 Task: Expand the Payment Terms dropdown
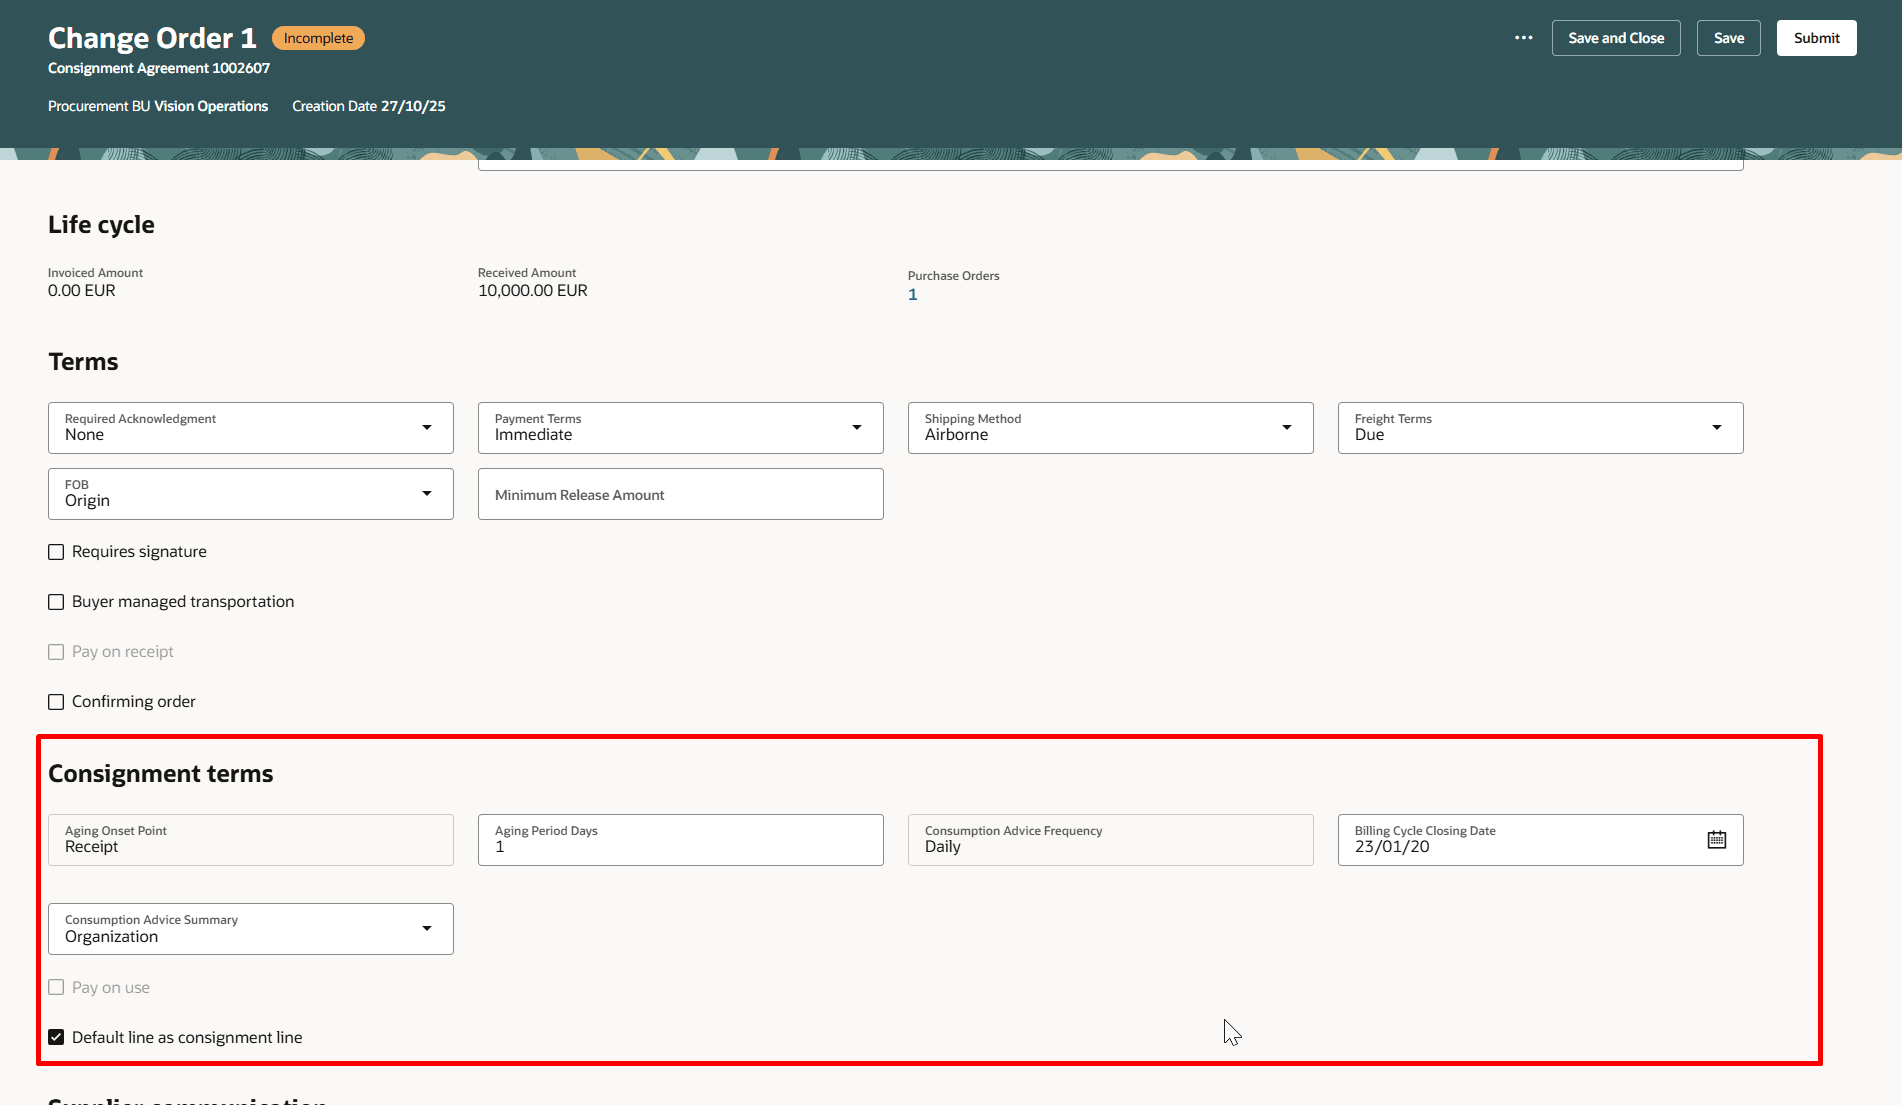pyautogui.click(x=857, y=427)
